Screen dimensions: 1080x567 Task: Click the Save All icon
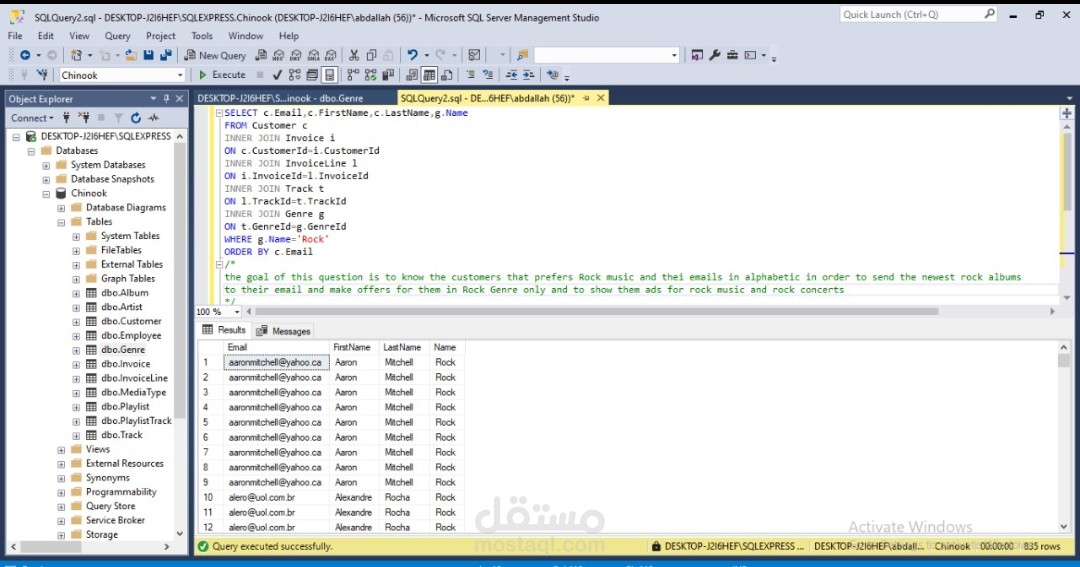click(x=166, y=55)
